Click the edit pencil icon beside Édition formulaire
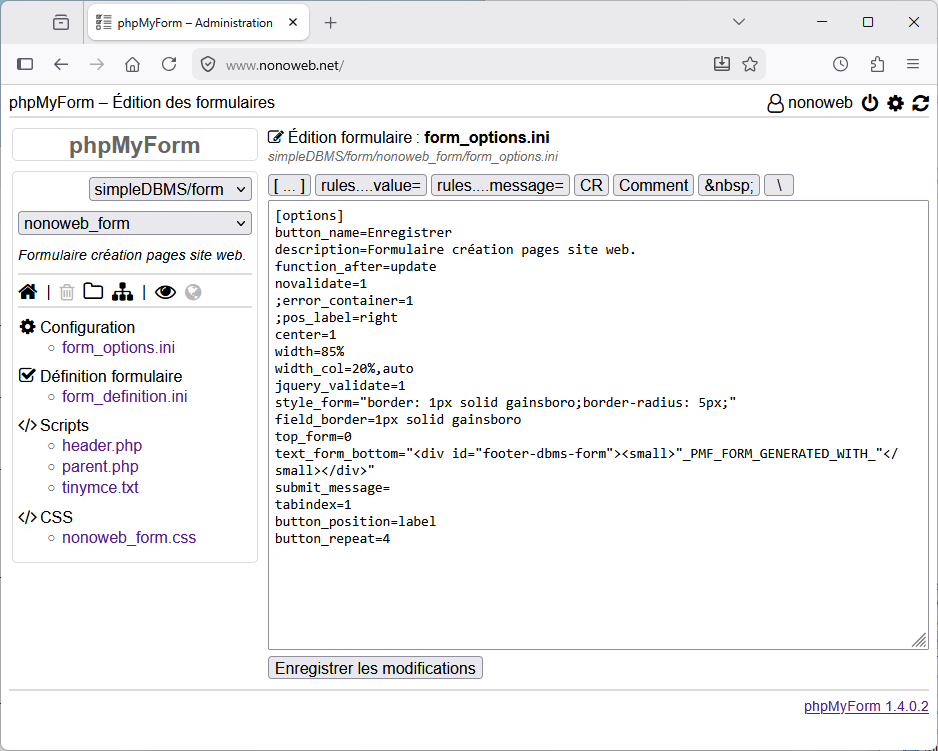Viewport: 938px width, 751px height. [275, 137]
